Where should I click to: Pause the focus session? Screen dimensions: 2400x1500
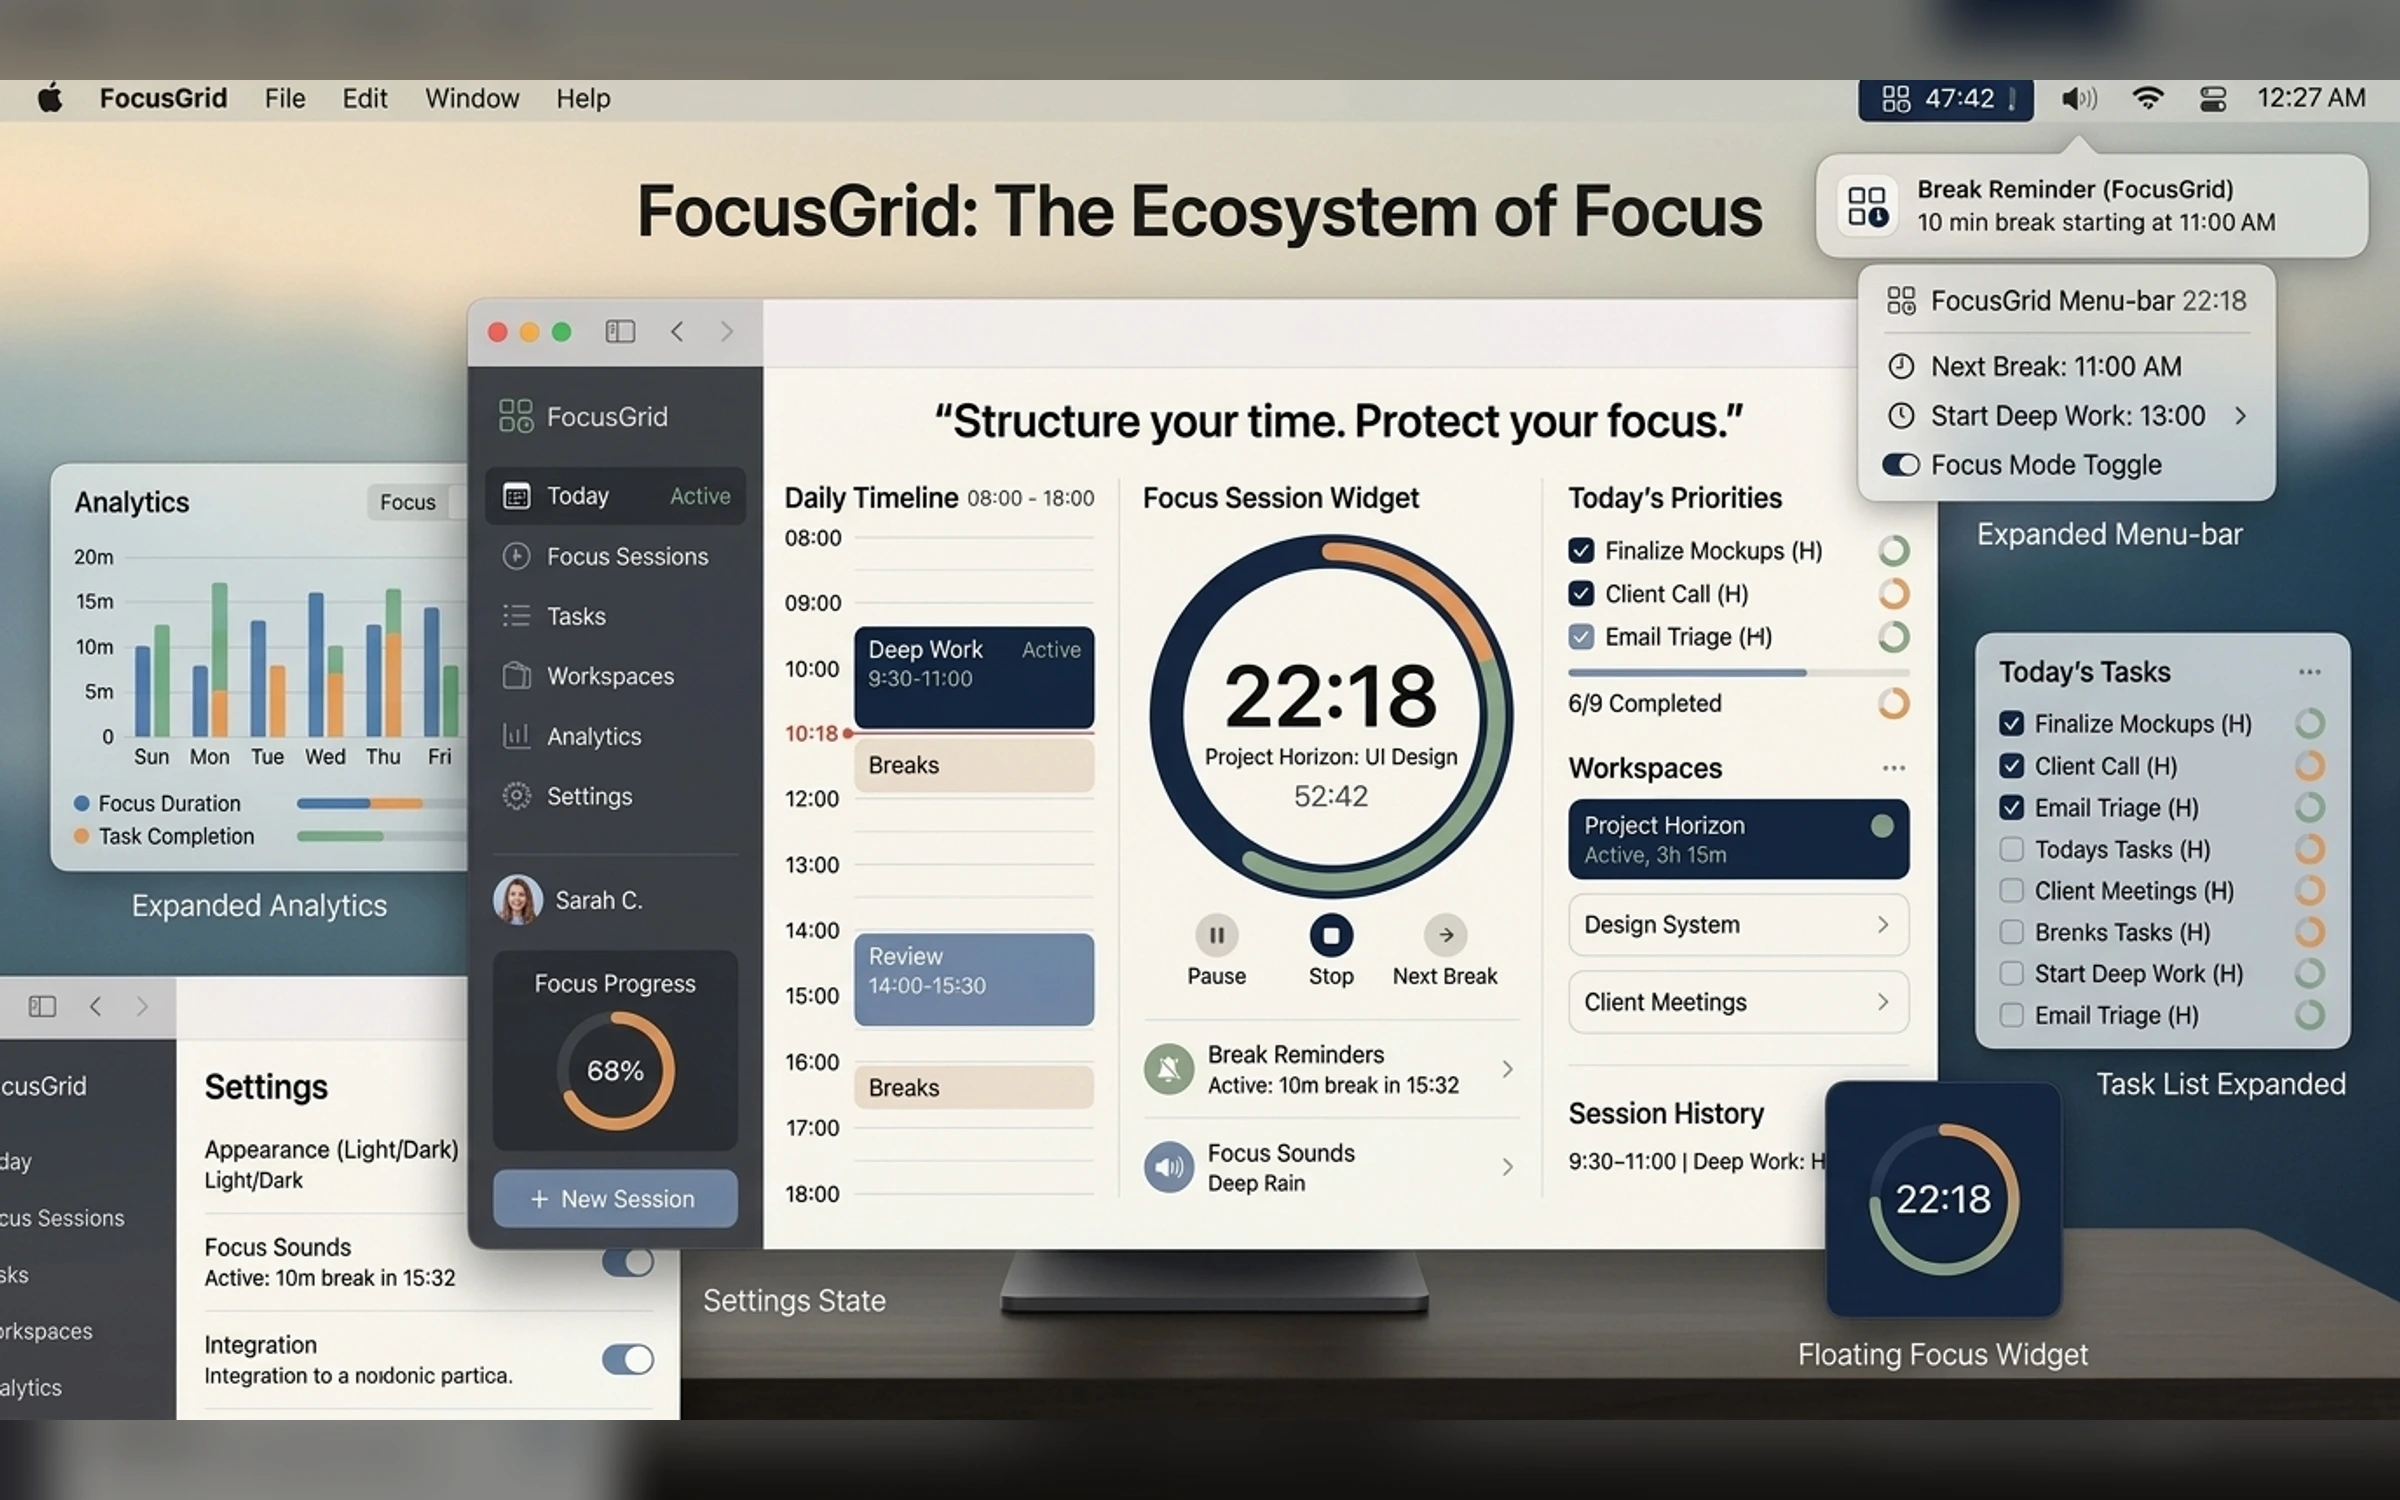[x=1216, y=935]
